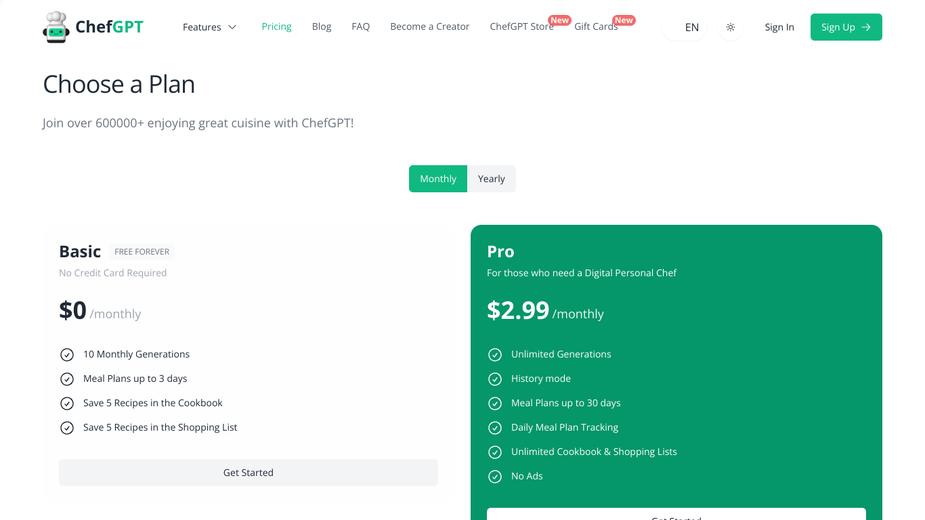This screenshot has width=925, height=520.
Task: Click the 'No Credit Card Required' text
Action: (113, 273)
